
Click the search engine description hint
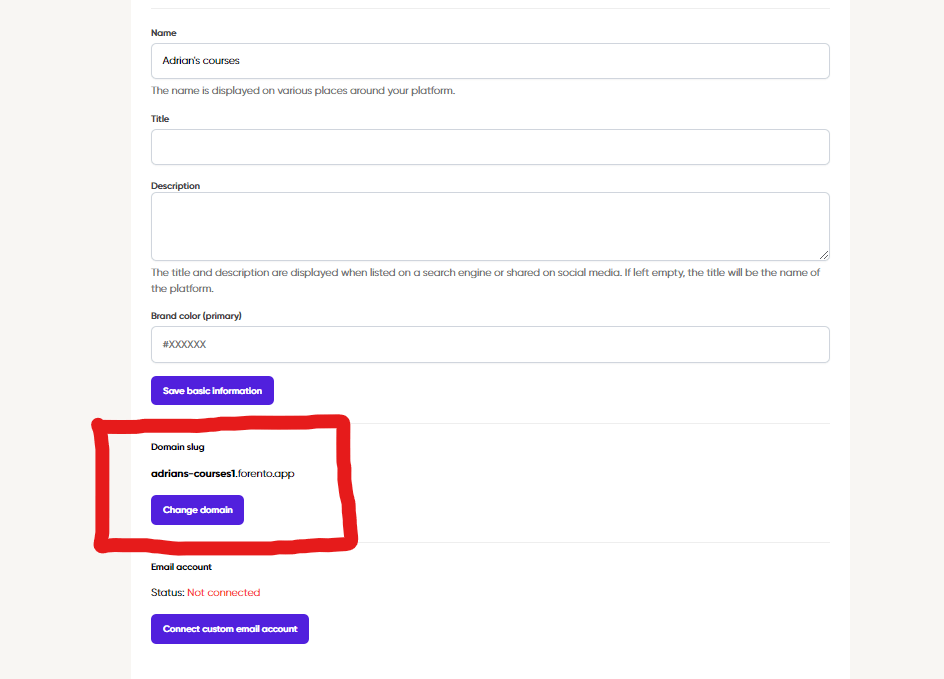485,281
